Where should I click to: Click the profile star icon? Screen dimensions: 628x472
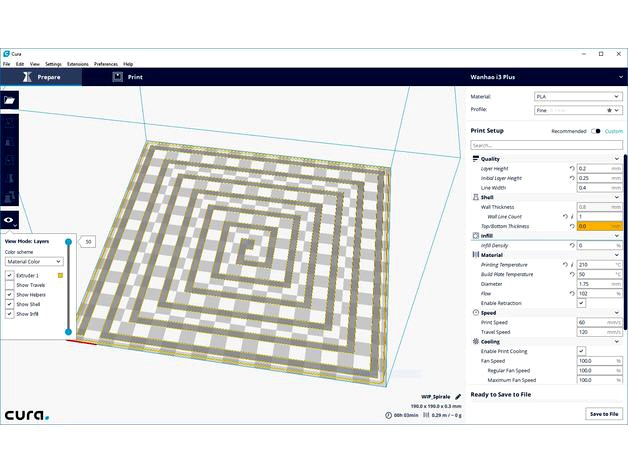[x=609, y=110]
